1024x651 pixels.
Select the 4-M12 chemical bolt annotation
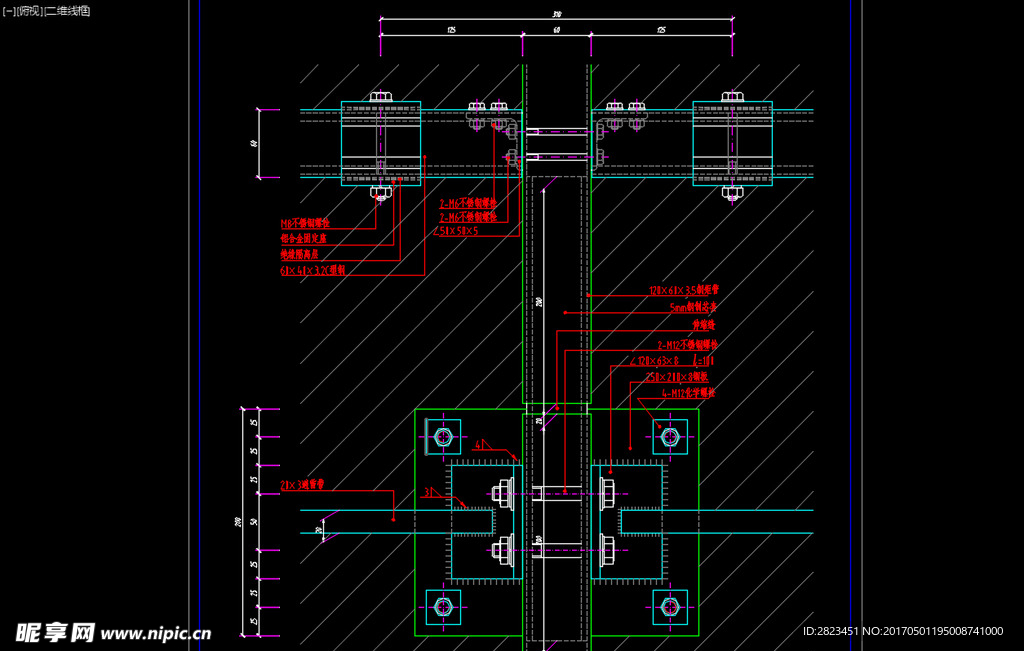coord(688,393)
